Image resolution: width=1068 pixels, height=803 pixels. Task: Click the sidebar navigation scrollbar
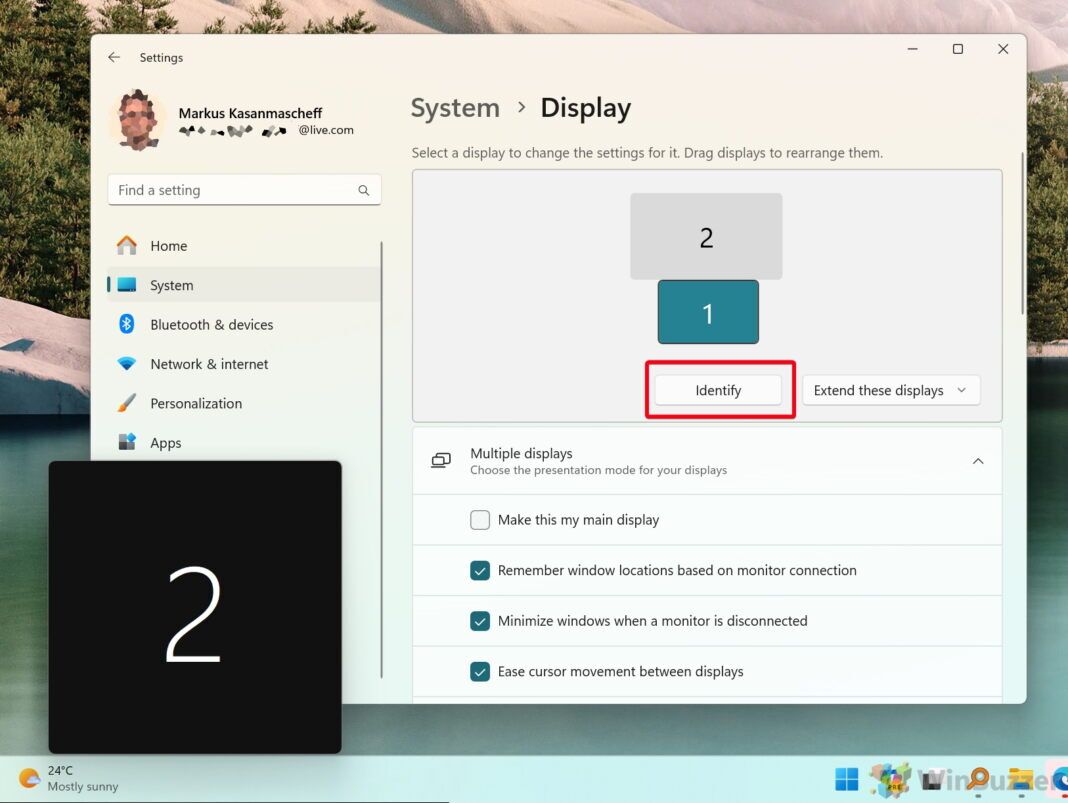coord(381,459)
